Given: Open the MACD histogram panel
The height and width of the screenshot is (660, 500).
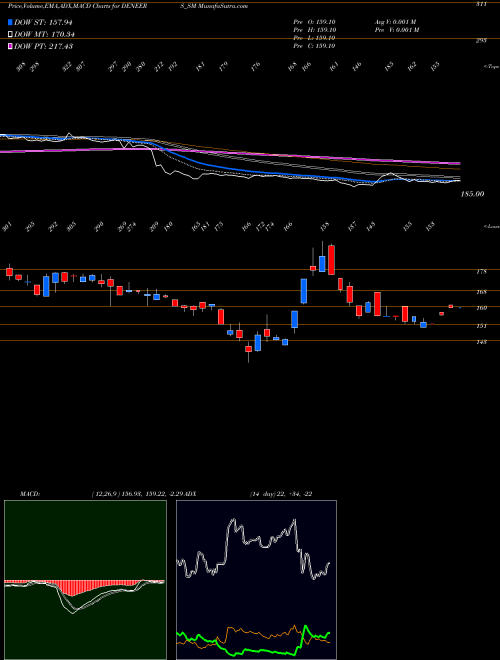Looking at the screenshot, I should 85,580.
